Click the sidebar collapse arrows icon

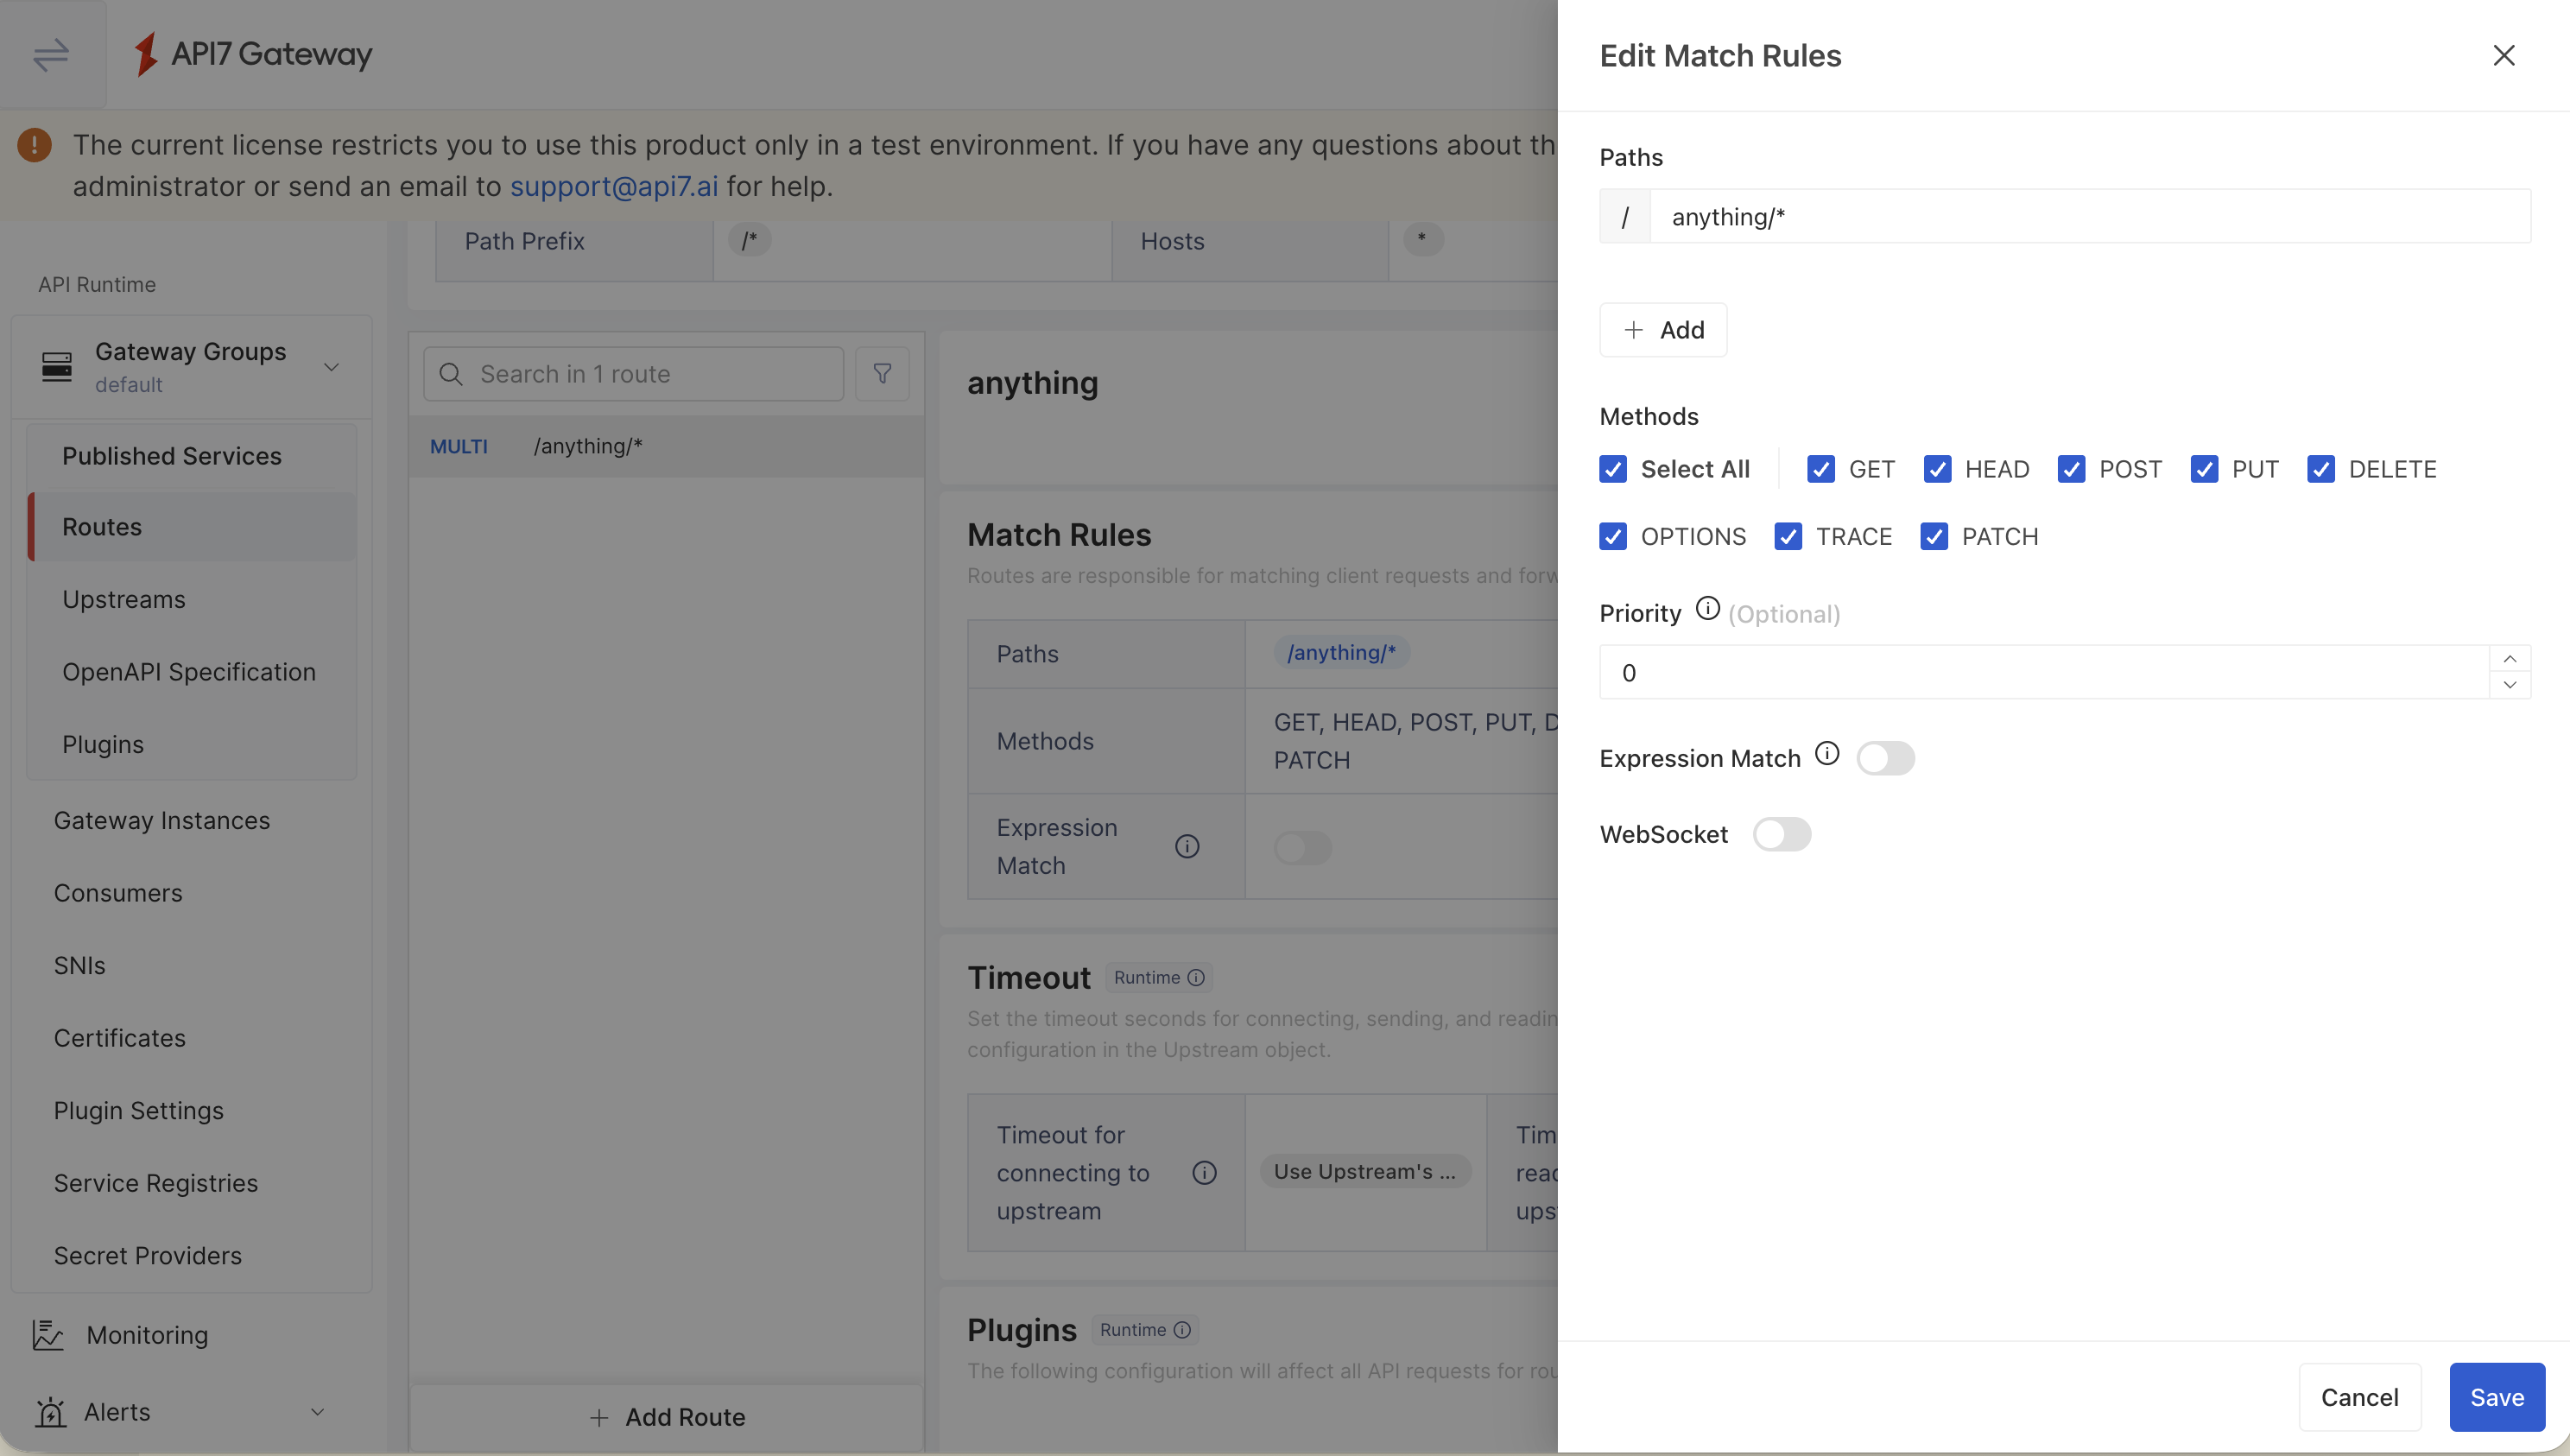pos(51,54)
